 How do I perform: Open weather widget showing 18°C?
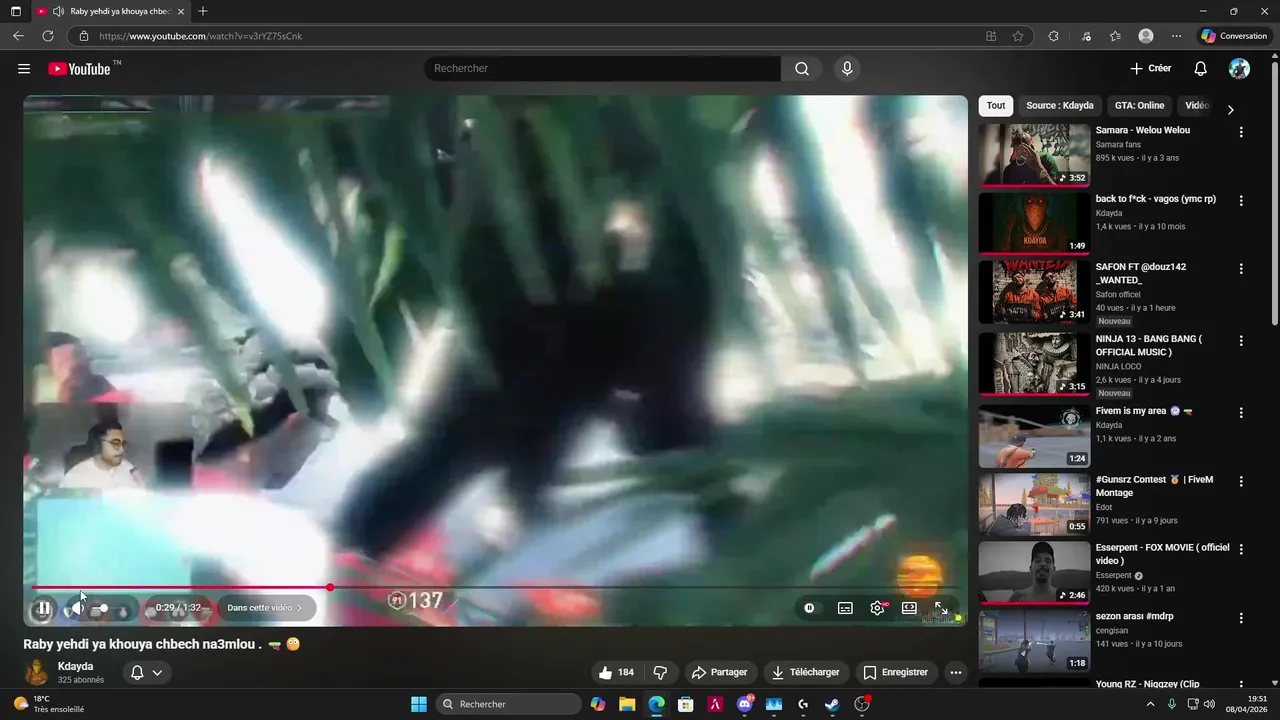49,704
